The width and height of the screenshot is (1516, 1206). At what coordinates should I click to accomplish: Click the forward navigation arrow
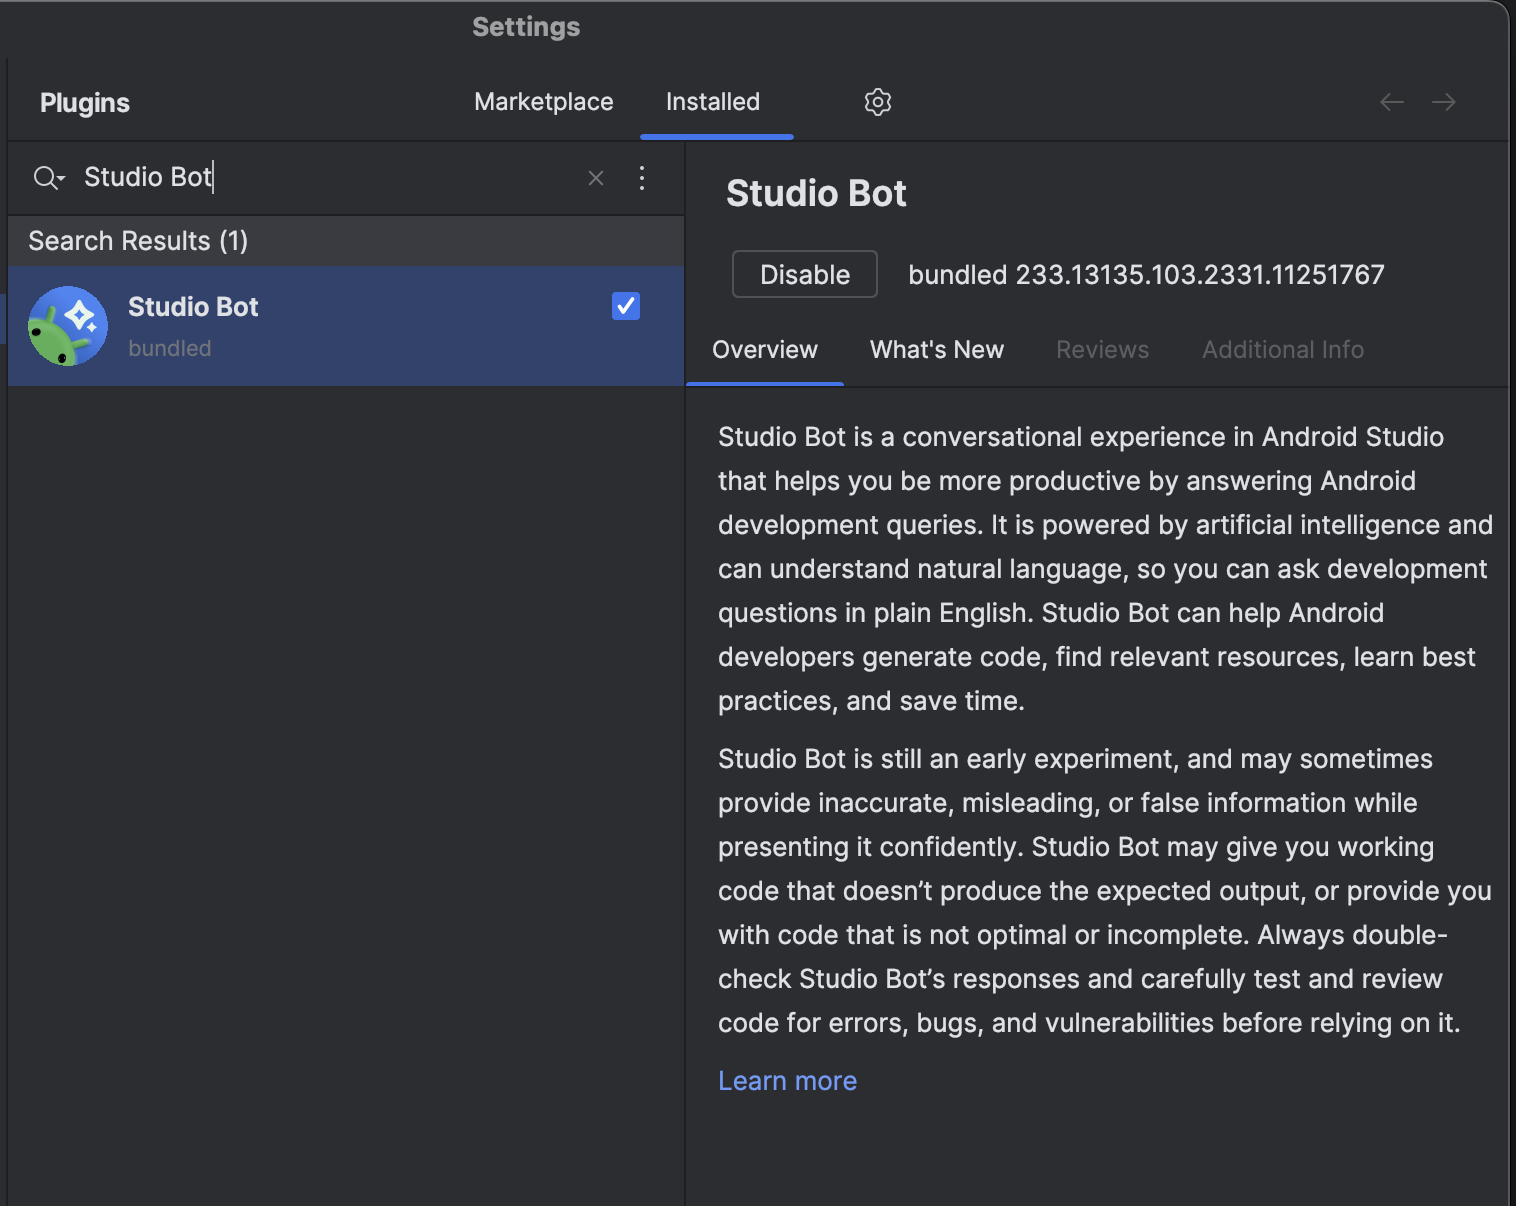1443,102
